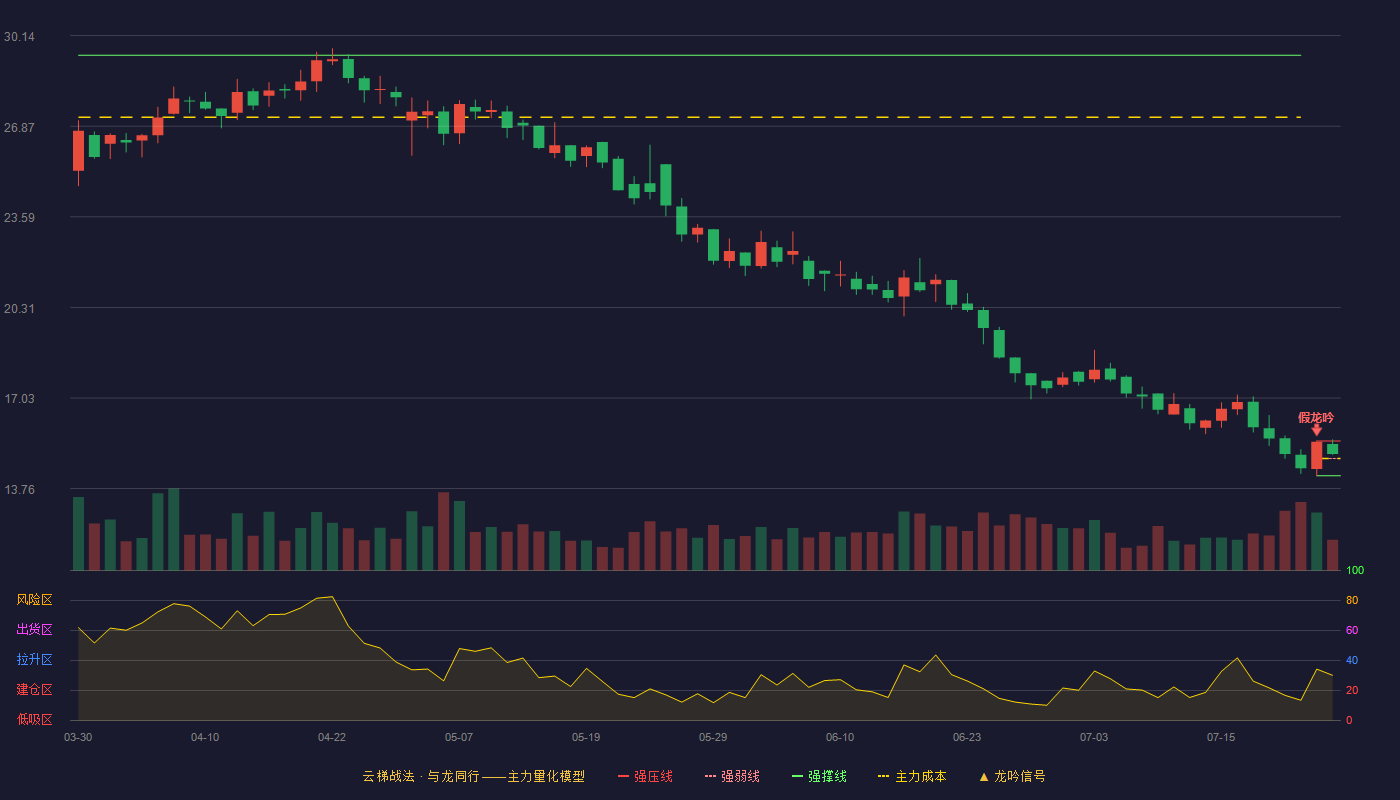This screenshot has height=800, width=1400.
Task: Click the 假龙吟 signal label
Action: click(x=1316, y=417)
